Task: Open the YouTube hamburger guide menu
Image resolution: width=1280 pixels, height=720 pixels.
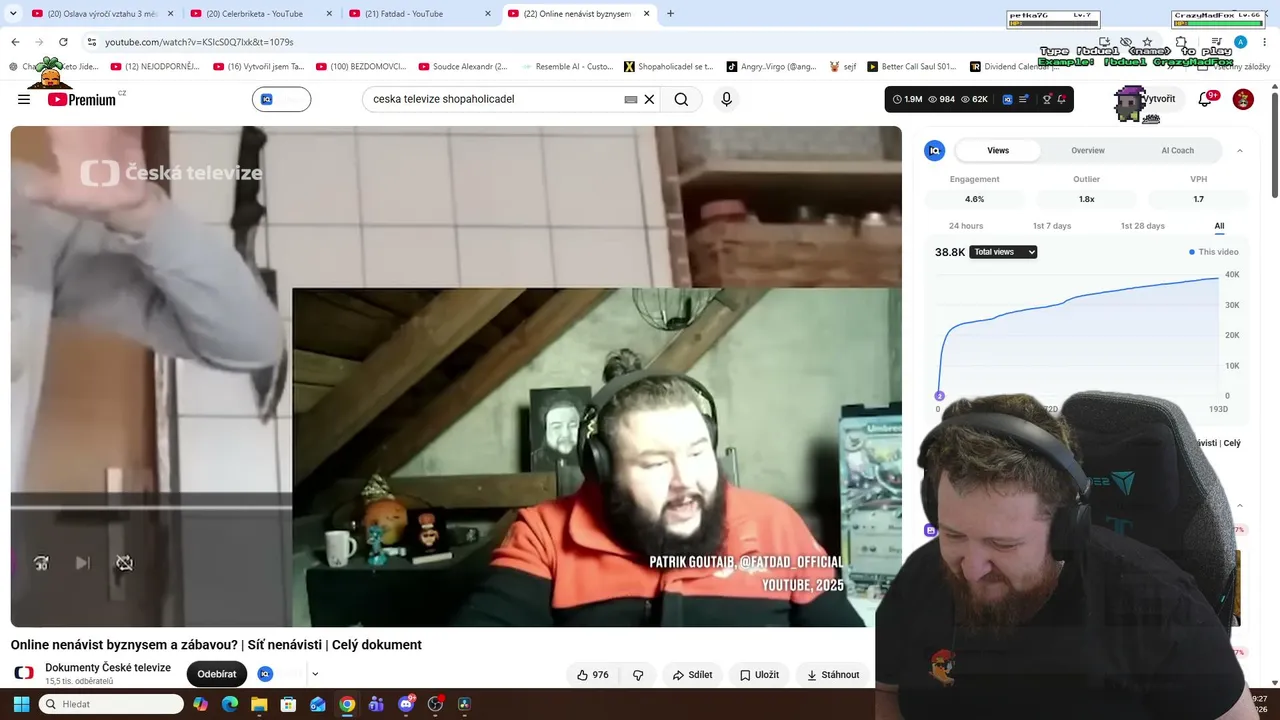Action: [x=24, y=99]
